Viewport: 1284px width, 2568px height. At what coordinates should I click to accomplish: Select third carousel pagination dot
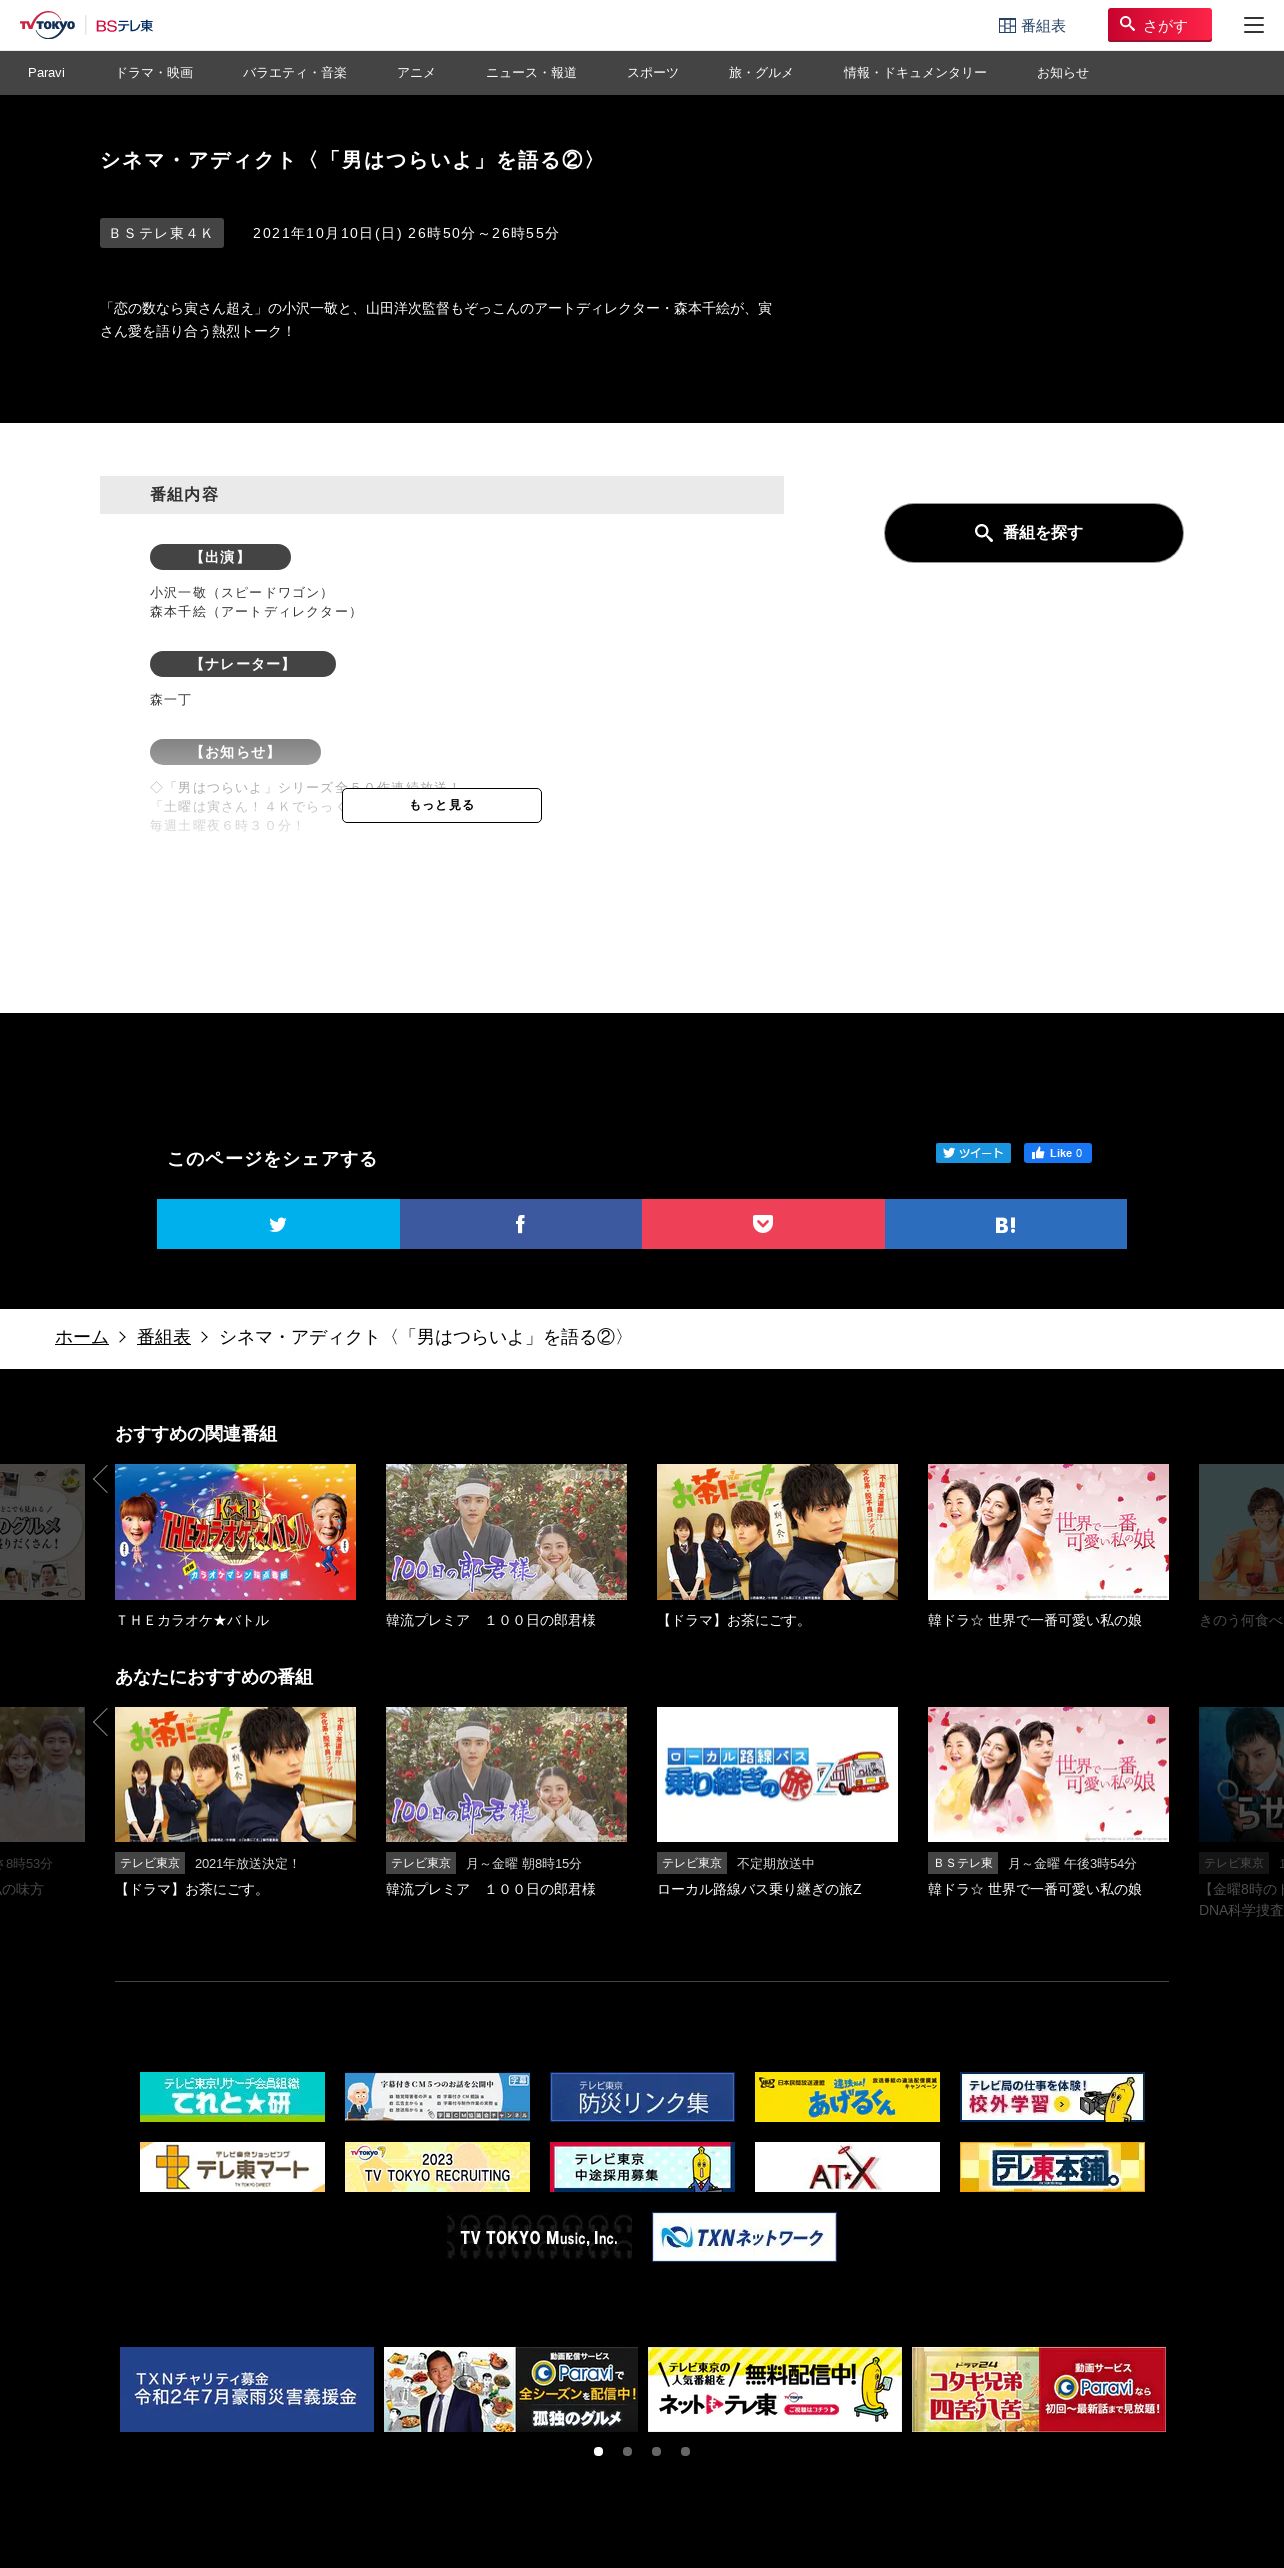(656, 2451)
